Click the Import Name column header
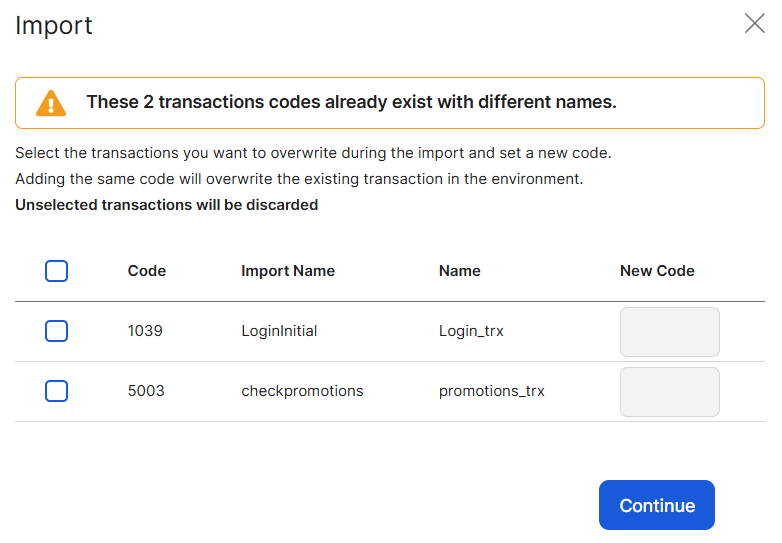This screenshot has width=782, height=543. [288, 271]
